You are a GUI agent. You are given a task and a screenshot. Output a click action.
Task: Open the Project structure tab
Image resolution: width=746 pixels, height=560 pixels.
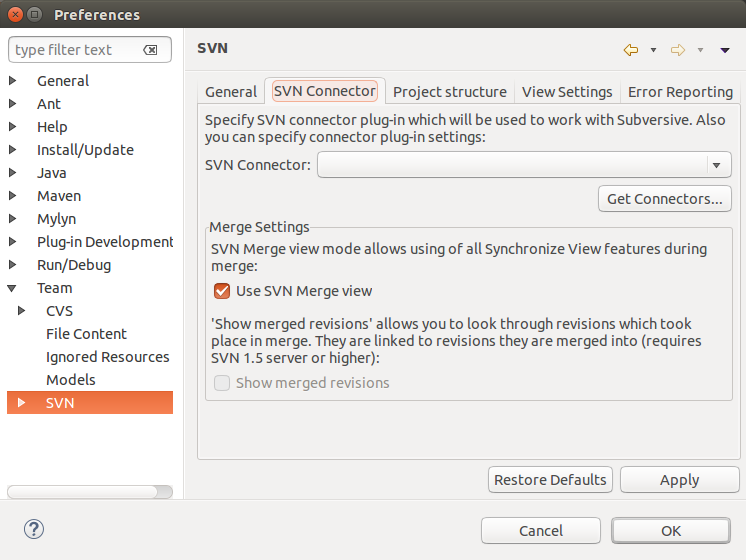[x=450, y=91]
